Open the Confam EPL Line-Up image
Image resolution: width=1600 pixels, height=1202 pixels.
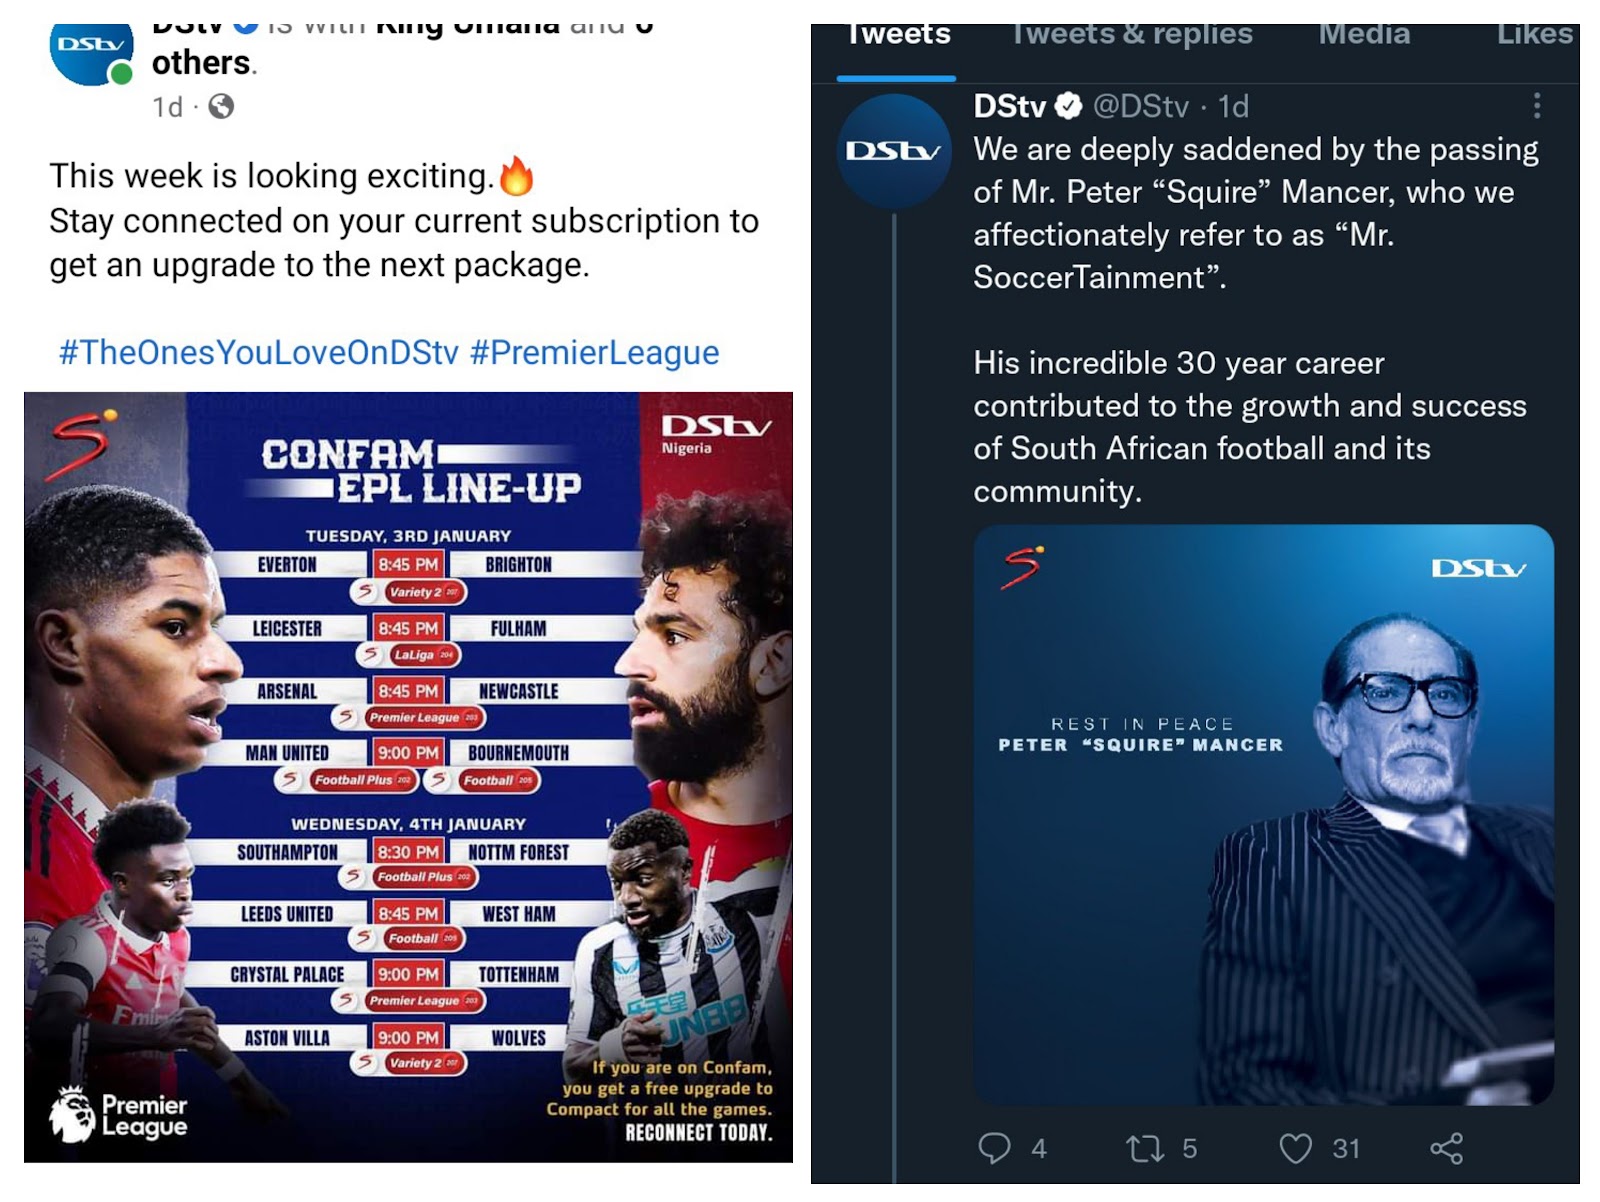pos(408,777)
